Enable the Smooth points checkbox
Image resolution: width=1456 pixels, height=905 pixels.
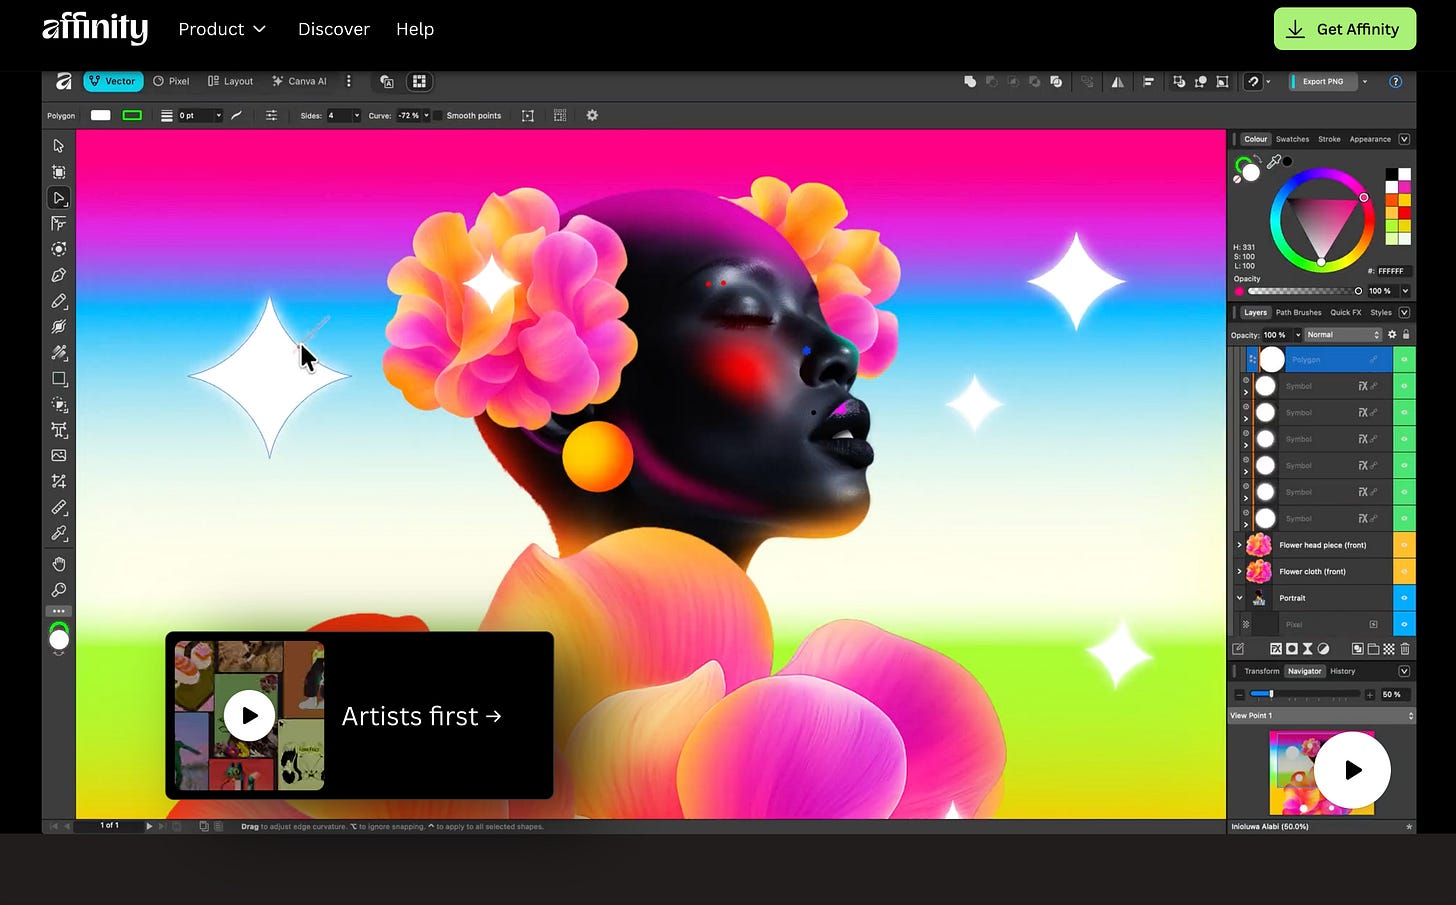438,115
